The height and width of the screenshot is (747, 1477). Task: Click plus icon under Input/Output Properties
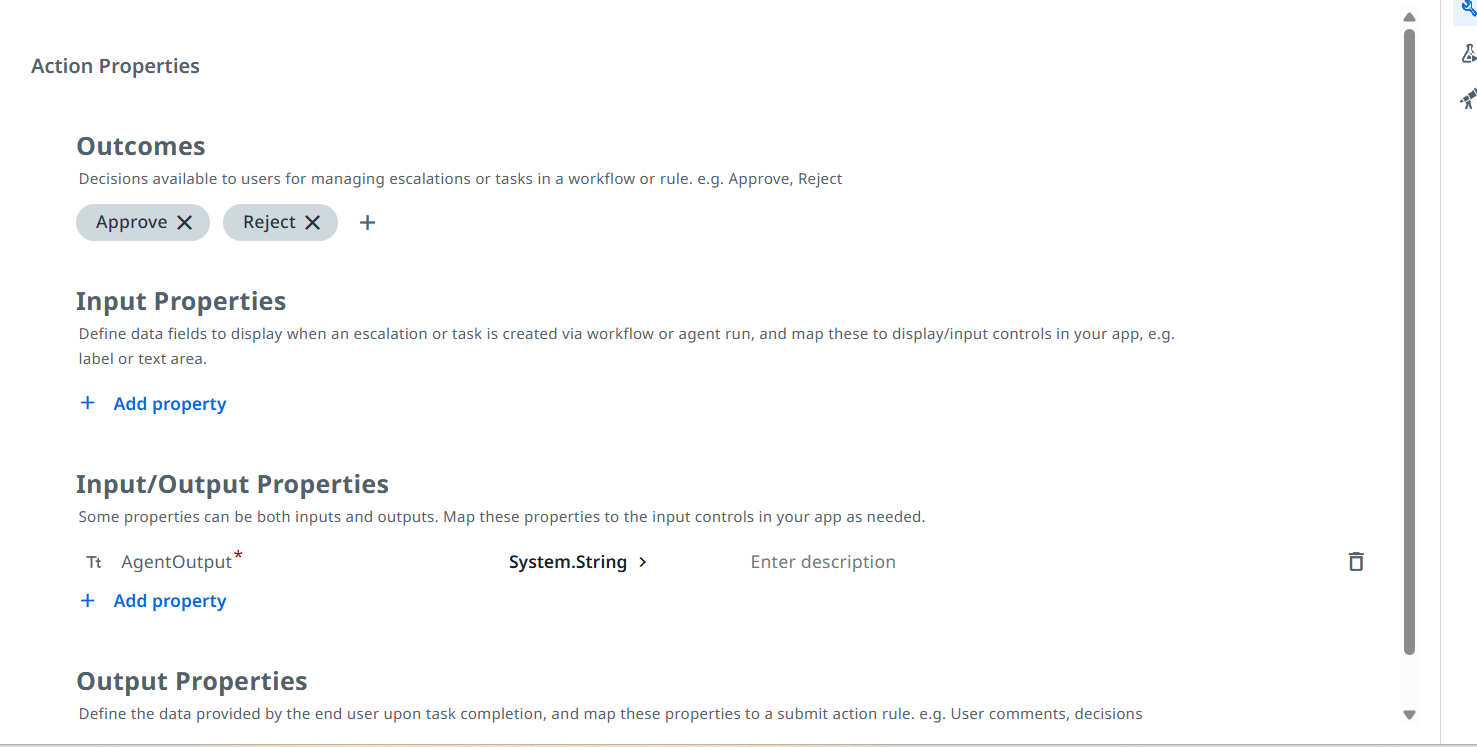(x=88, y=600)
